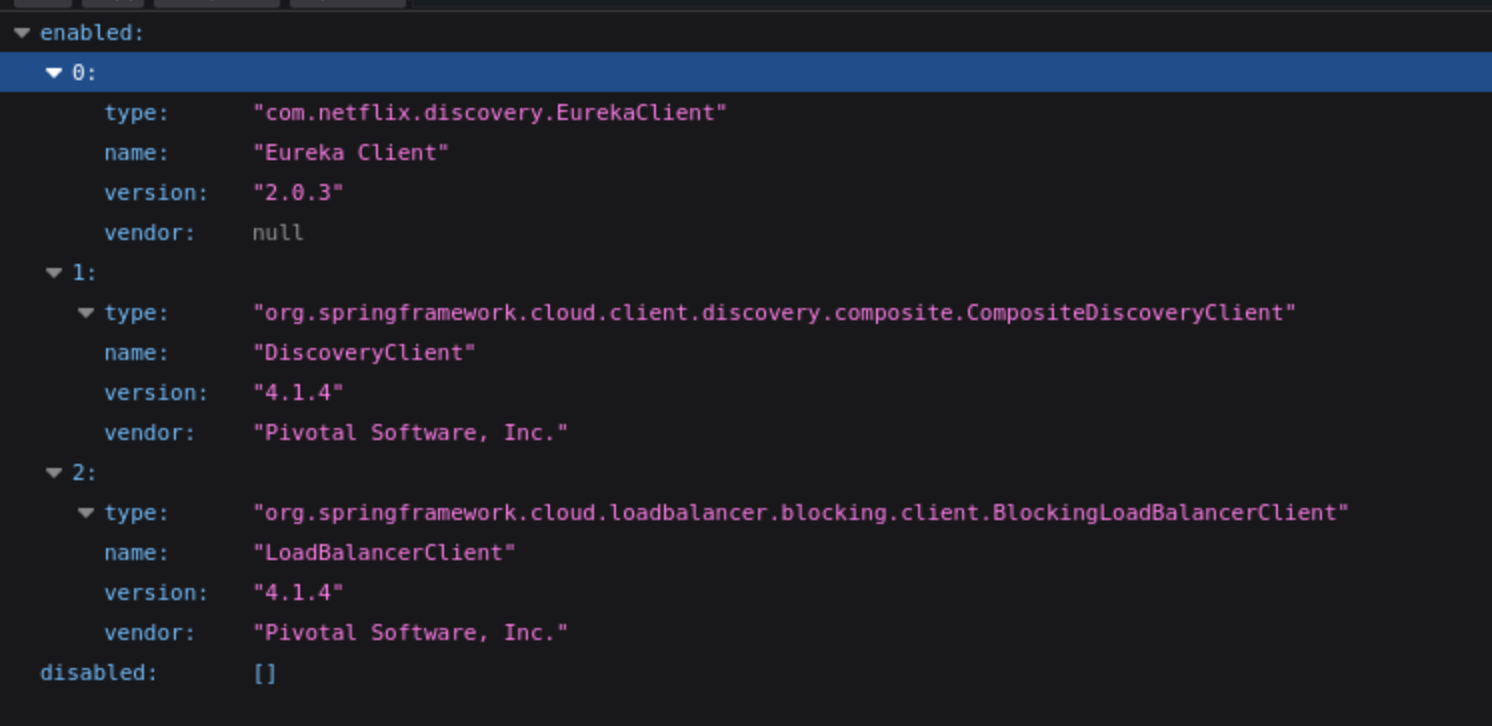Select the "disabled:" key label
This screenshot has height=726, width=1492.
98,673
